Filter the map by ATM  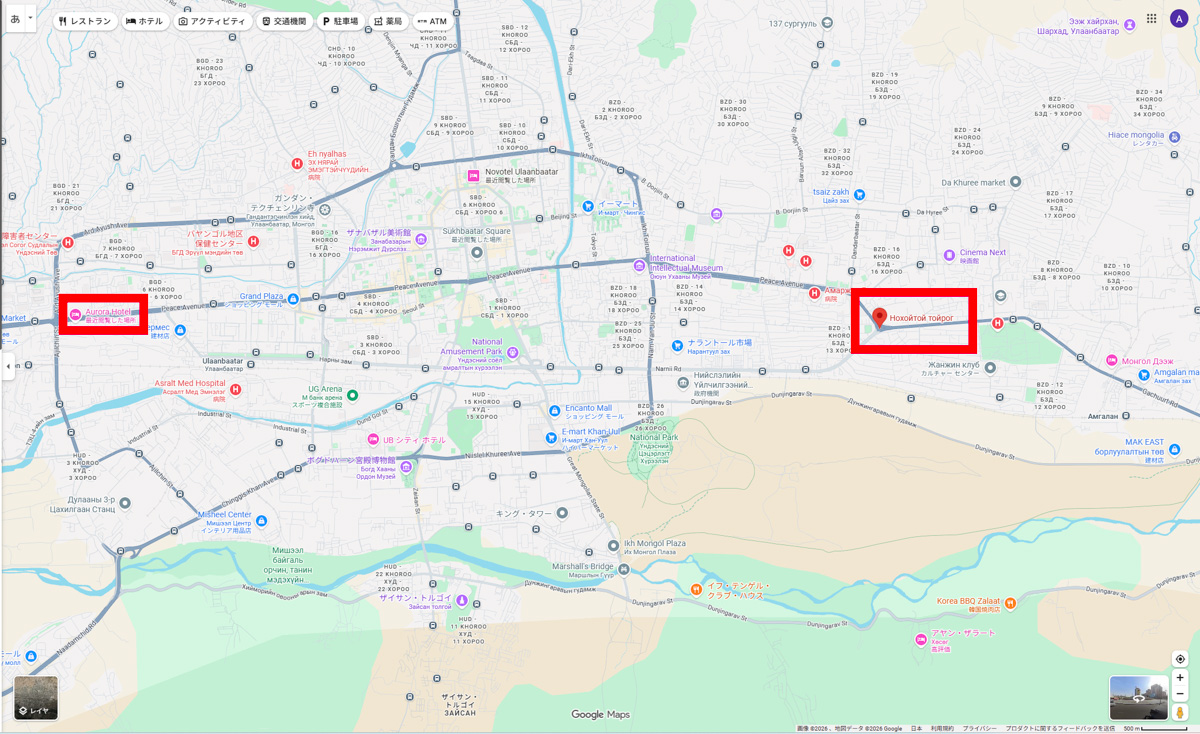coord(432,21)
